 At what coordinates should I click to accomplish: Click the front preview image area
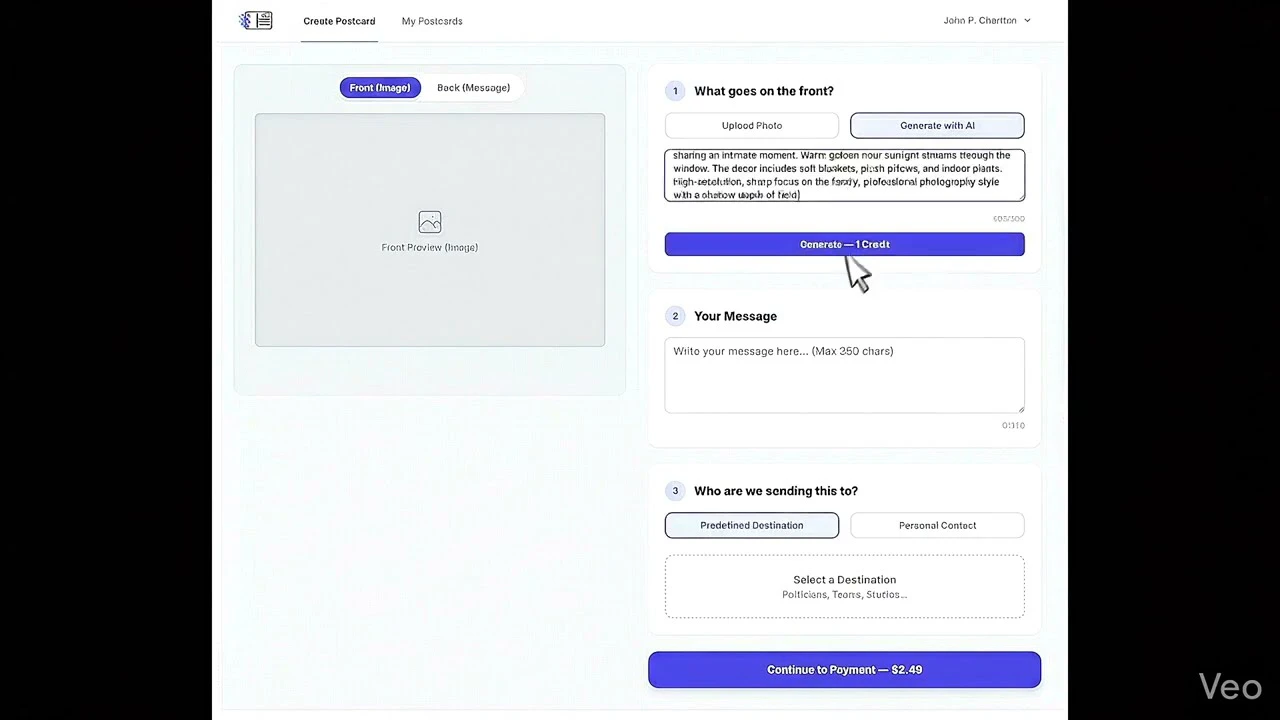(430, 230)
